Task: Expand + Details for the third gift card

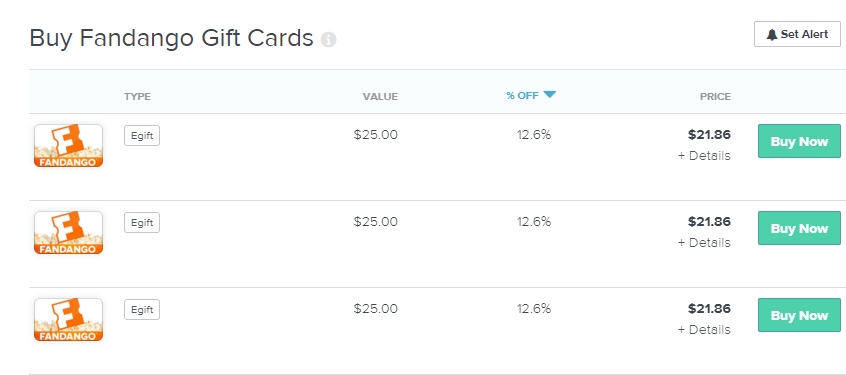Action: click(x=704, y=329)
